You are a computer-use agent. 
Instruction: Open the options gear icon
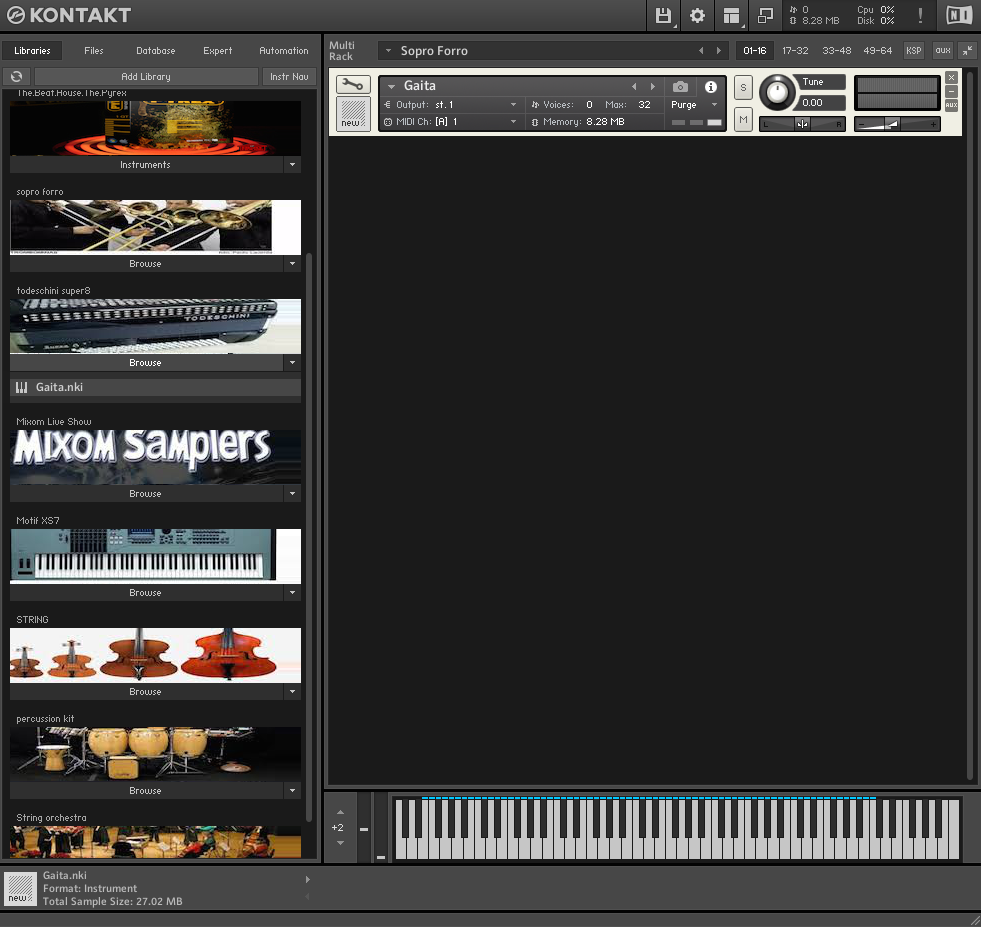[697, 16]
